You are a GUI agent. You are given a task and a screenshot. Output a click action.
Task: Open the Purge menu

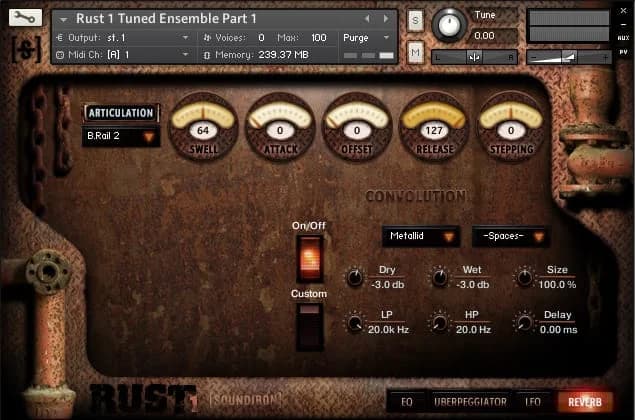point(366,38)
